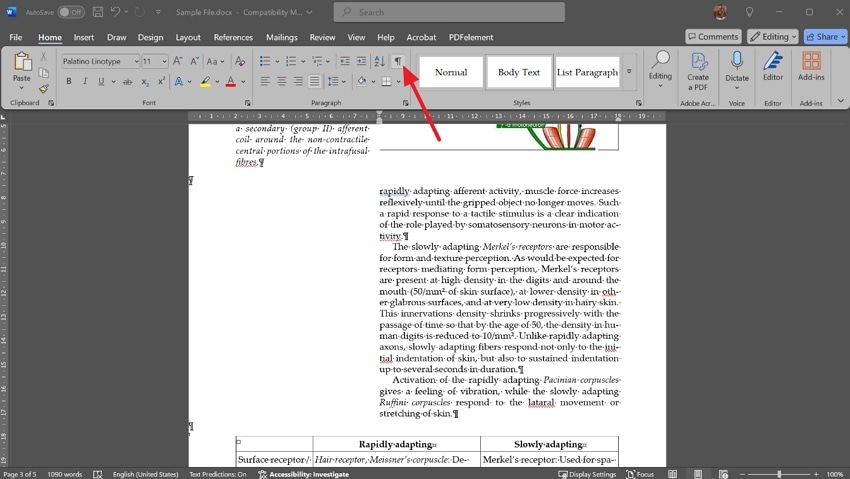Open the Styles gallery expander arrow
This screenshot has height=479, width=850.
[x=629, y=72]
